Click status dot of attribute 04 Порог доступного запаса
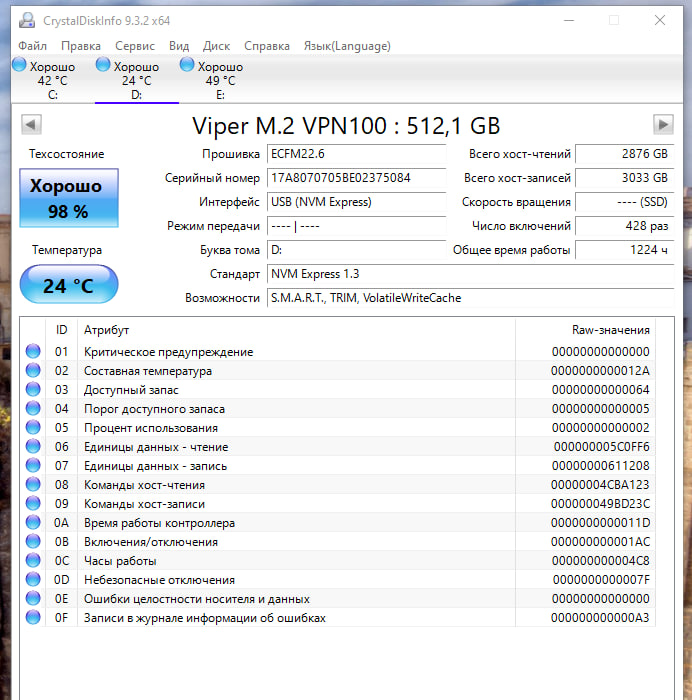692x700 pixels. [33, 408]
